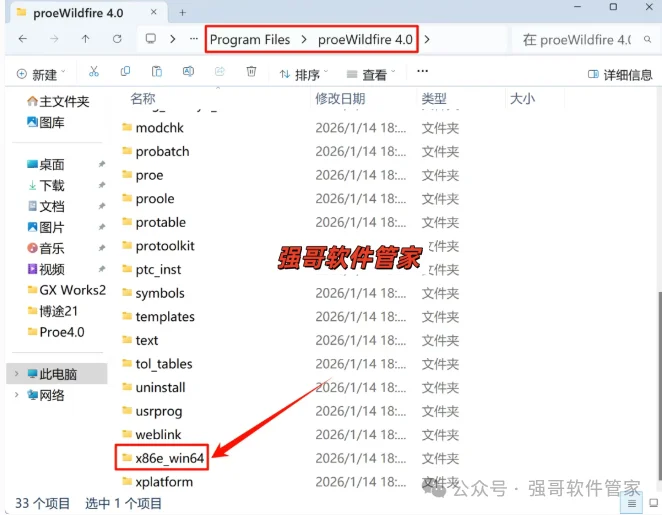
Task: Expand chevron after the monitor icon
Action: point(173,39)
